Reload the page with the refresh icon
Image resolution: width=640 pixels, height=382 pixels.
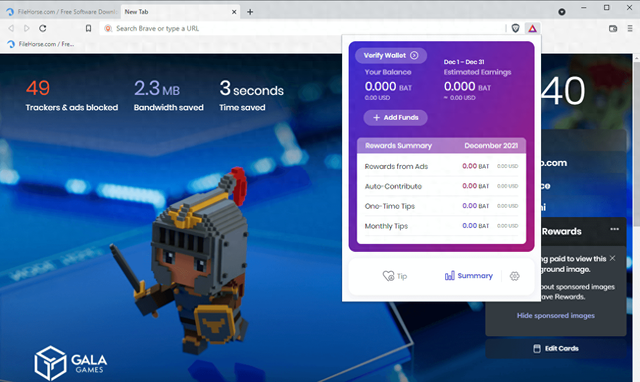[x=42, y=28]
